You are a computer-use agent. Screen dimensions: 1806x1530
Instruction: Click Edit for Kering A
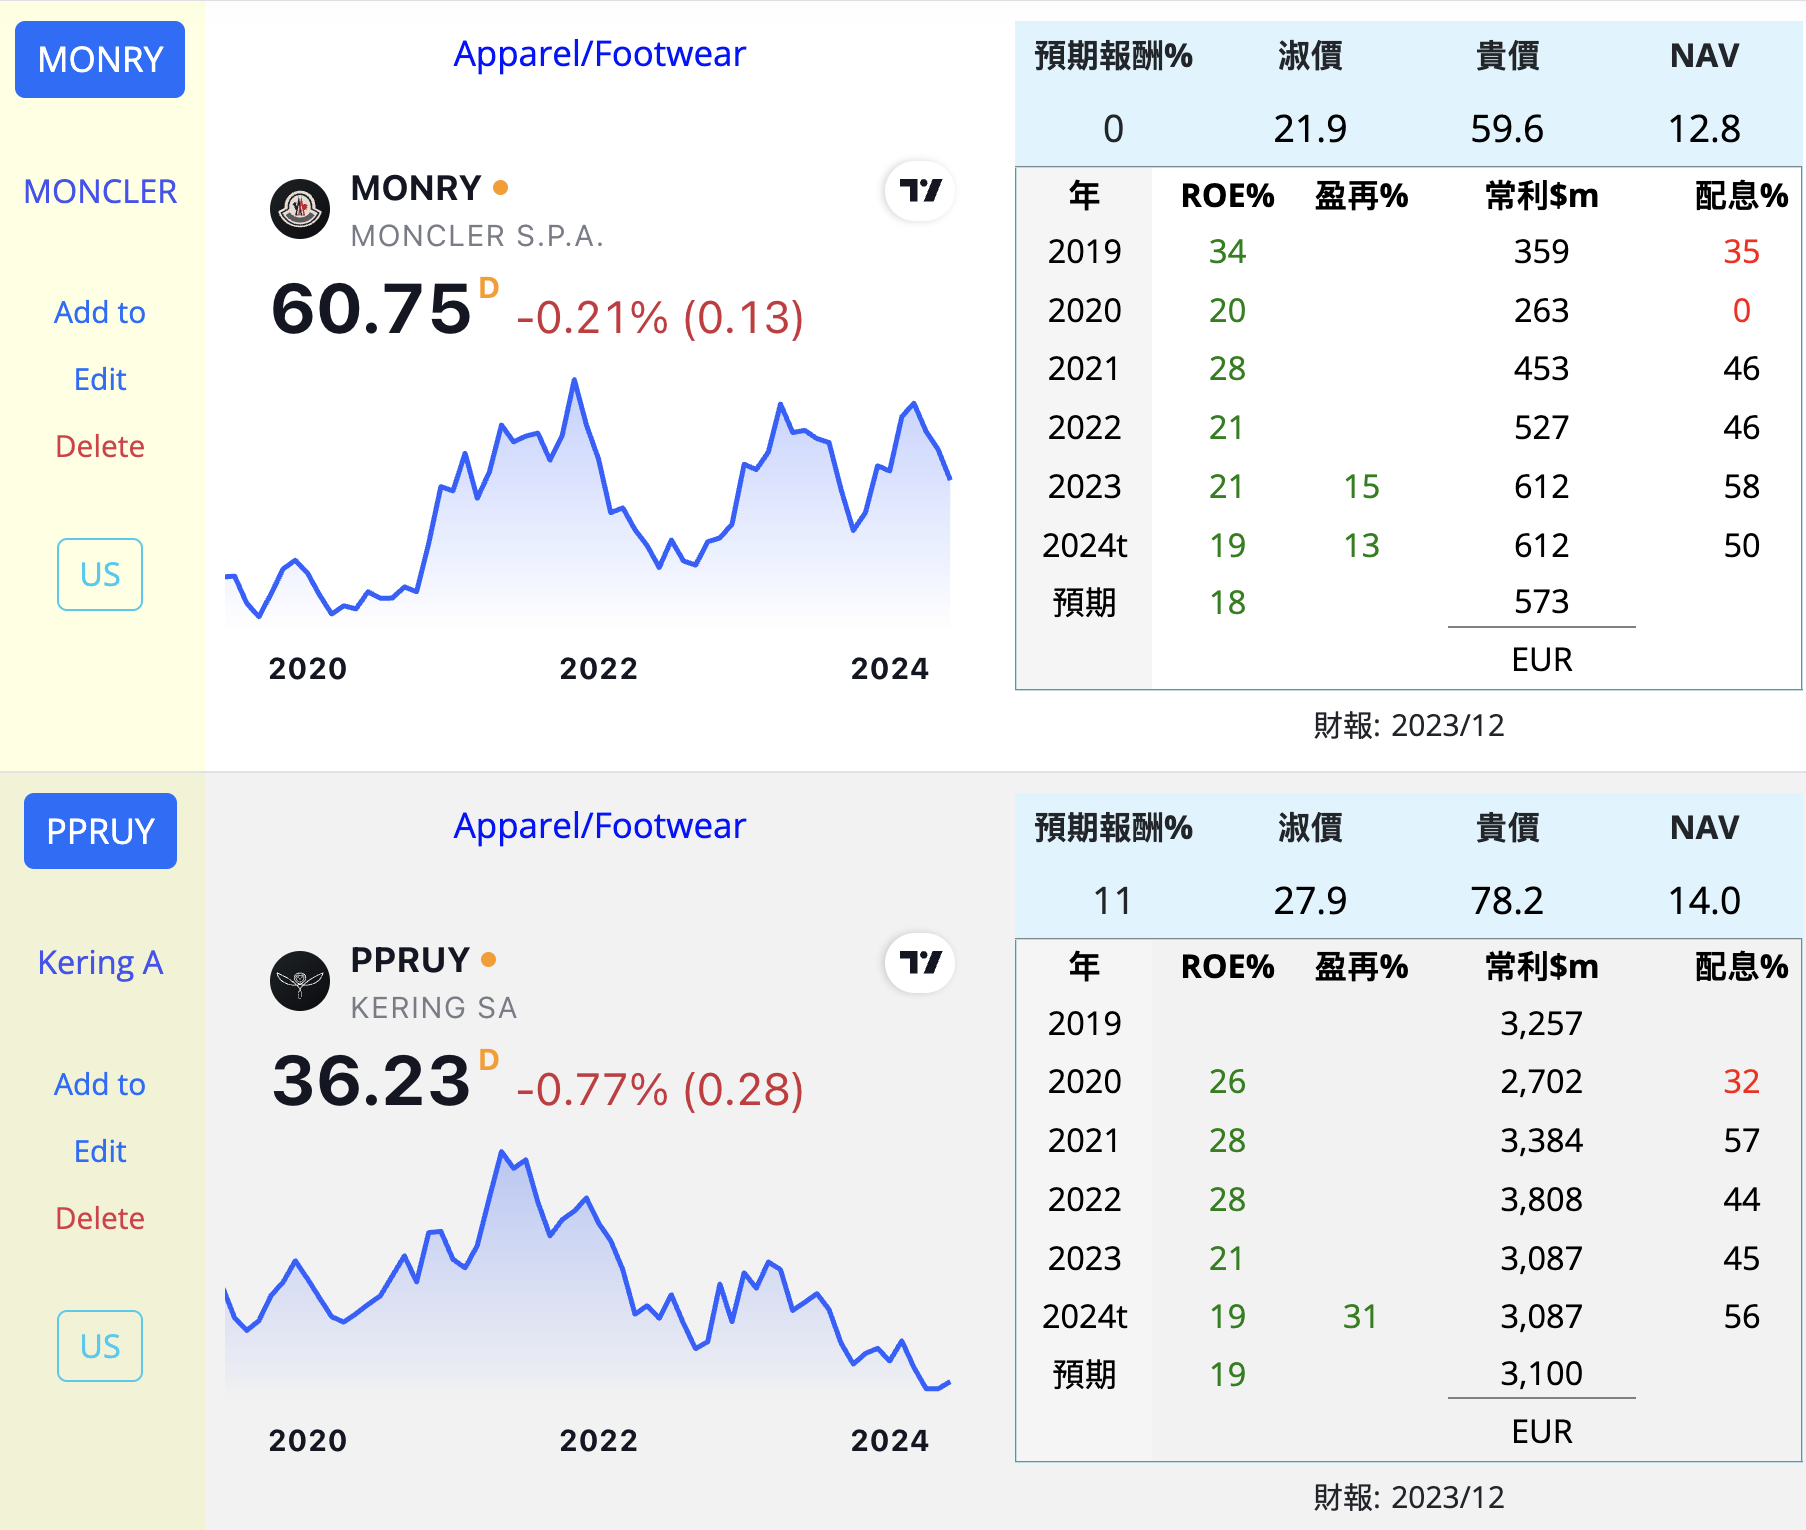click(x=100, y=1151)
